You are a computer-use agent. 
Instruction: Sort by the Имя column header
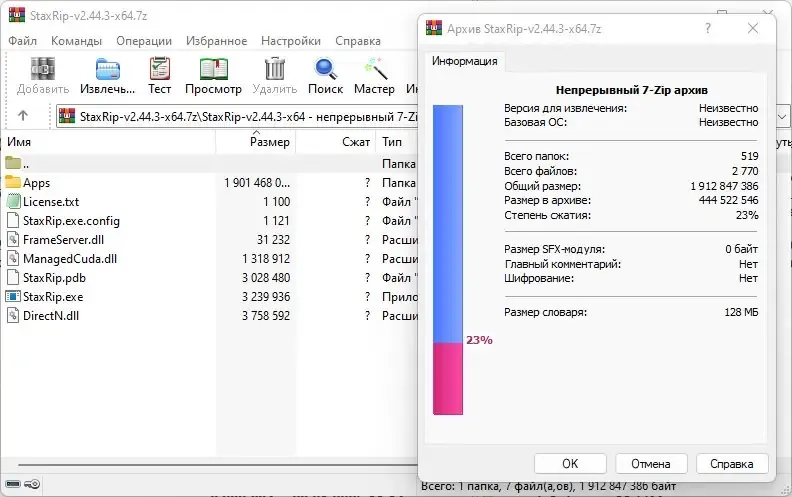tap(109, 142)
